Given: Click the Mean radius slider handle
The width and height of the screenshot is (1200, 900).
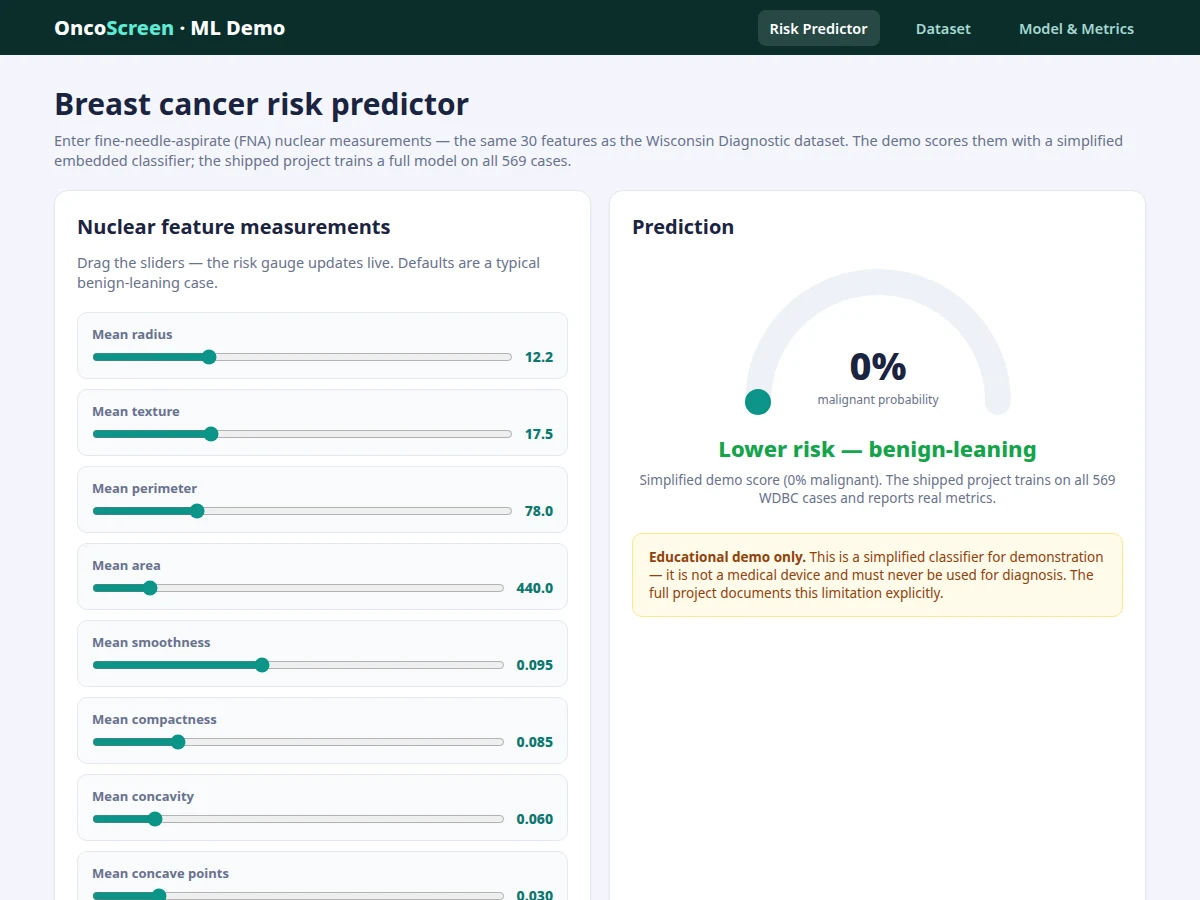Looking at the screenshot, I should 209,357.
